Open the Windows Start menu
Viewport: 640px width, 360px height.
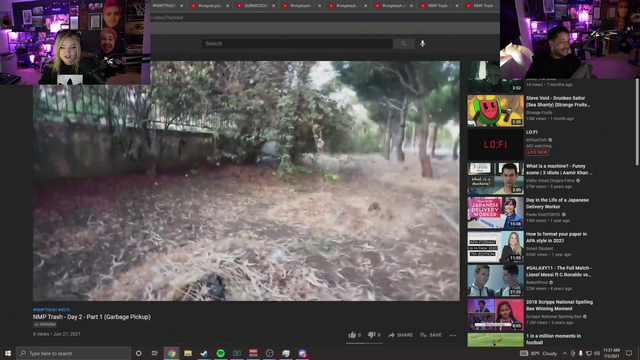(x=8, y=353)
